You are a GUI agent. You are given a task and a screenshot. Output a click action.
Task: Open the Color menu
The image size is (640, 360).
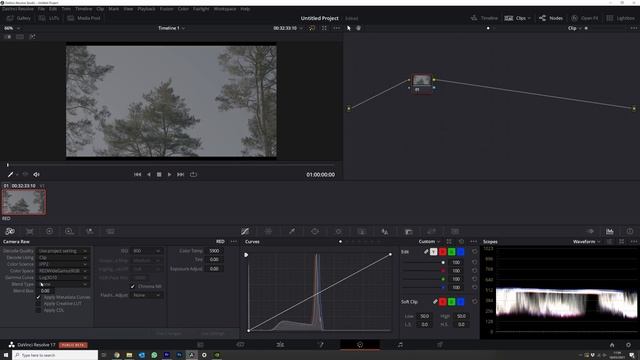[183, 9]
